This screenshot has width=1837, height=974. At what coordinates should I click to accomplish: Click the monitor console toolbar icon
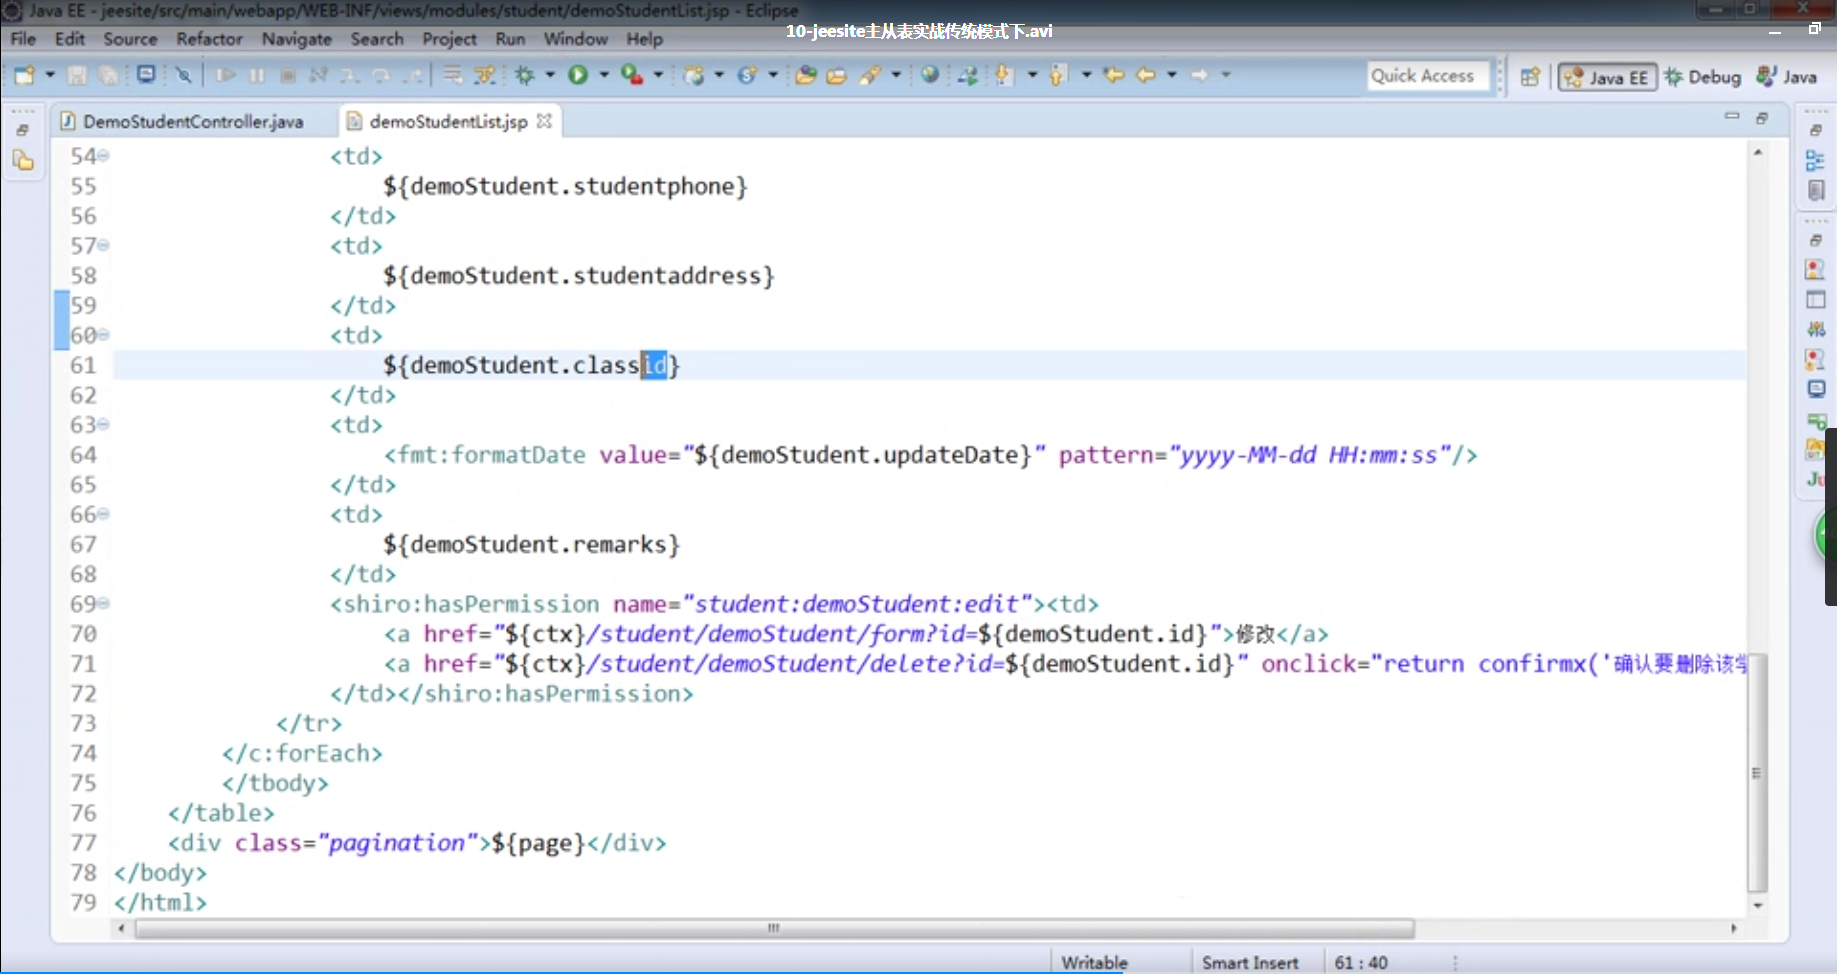(x=146, y=75)
